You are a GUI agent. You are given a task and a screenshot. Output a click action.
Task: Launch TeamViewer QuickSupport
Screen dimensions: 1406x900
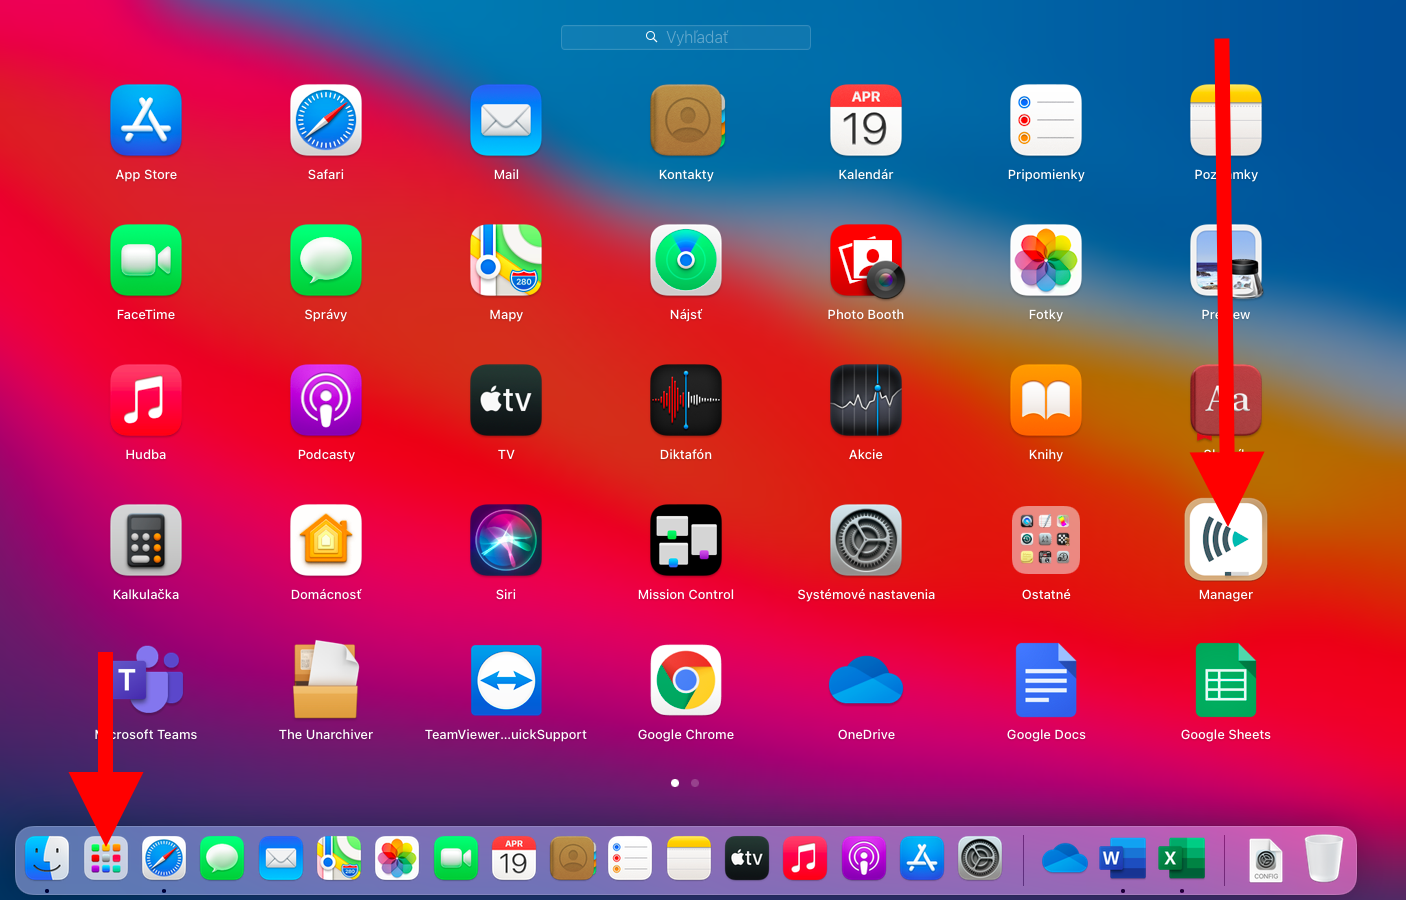tap(505, 681)
